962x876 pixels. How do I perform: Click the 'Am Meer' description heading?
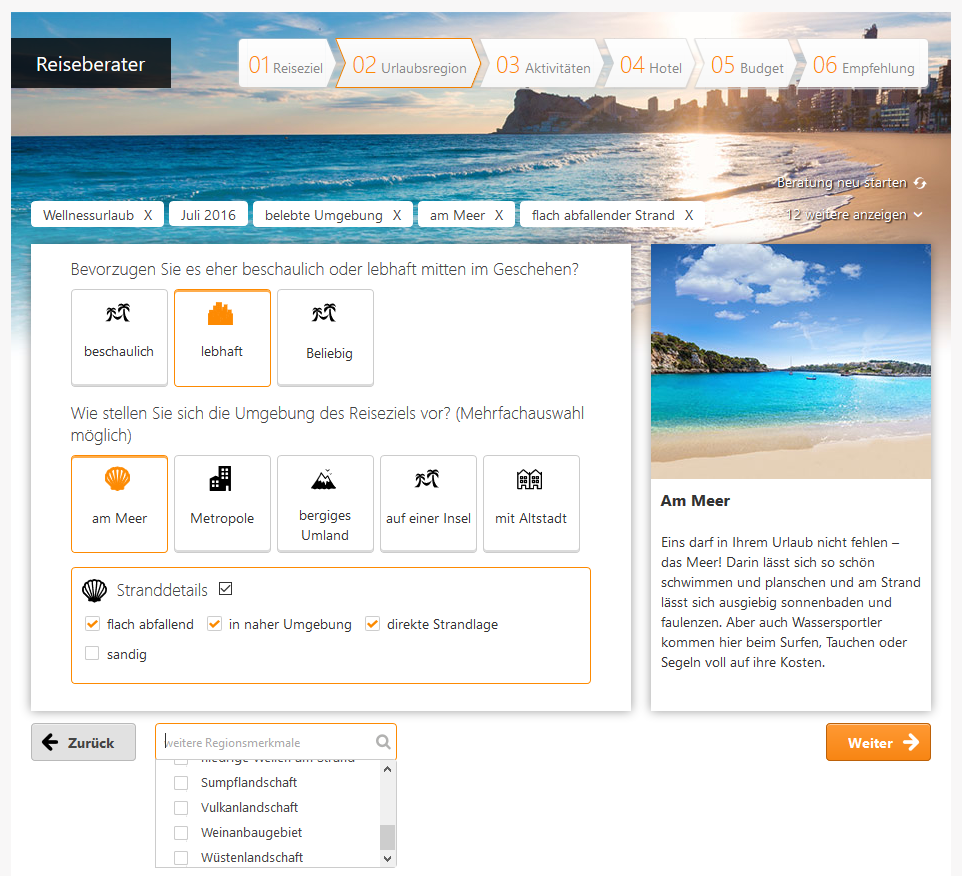click(695, 501)
